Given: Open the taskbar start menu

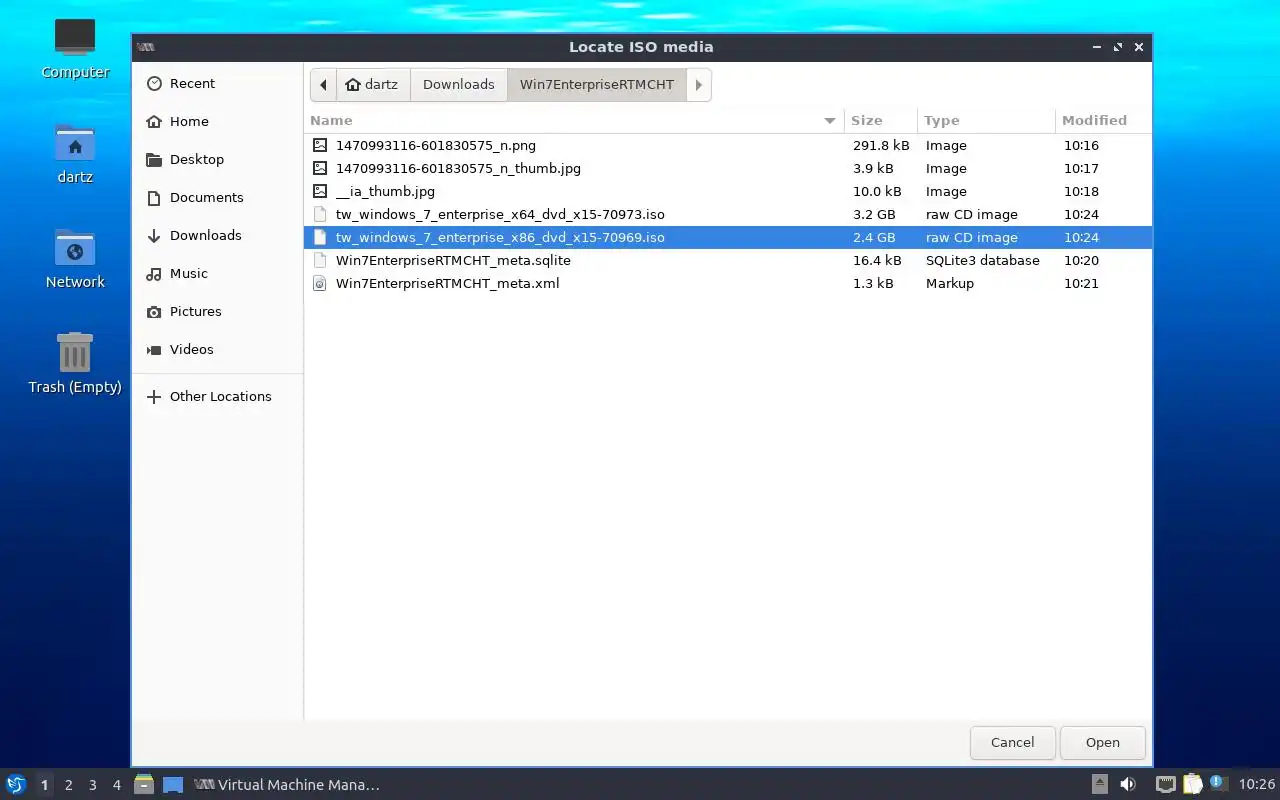Looking at the screenshot, I should tap(16, 785).
